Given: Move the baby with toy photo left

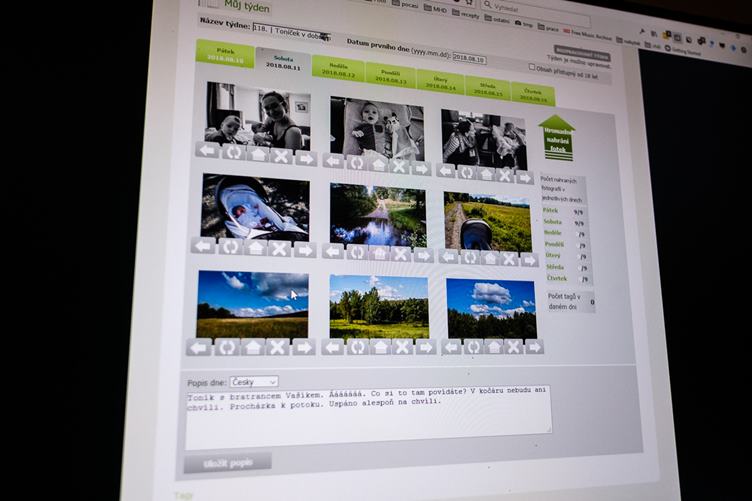Looking at the screenshot, I should 333,162.
